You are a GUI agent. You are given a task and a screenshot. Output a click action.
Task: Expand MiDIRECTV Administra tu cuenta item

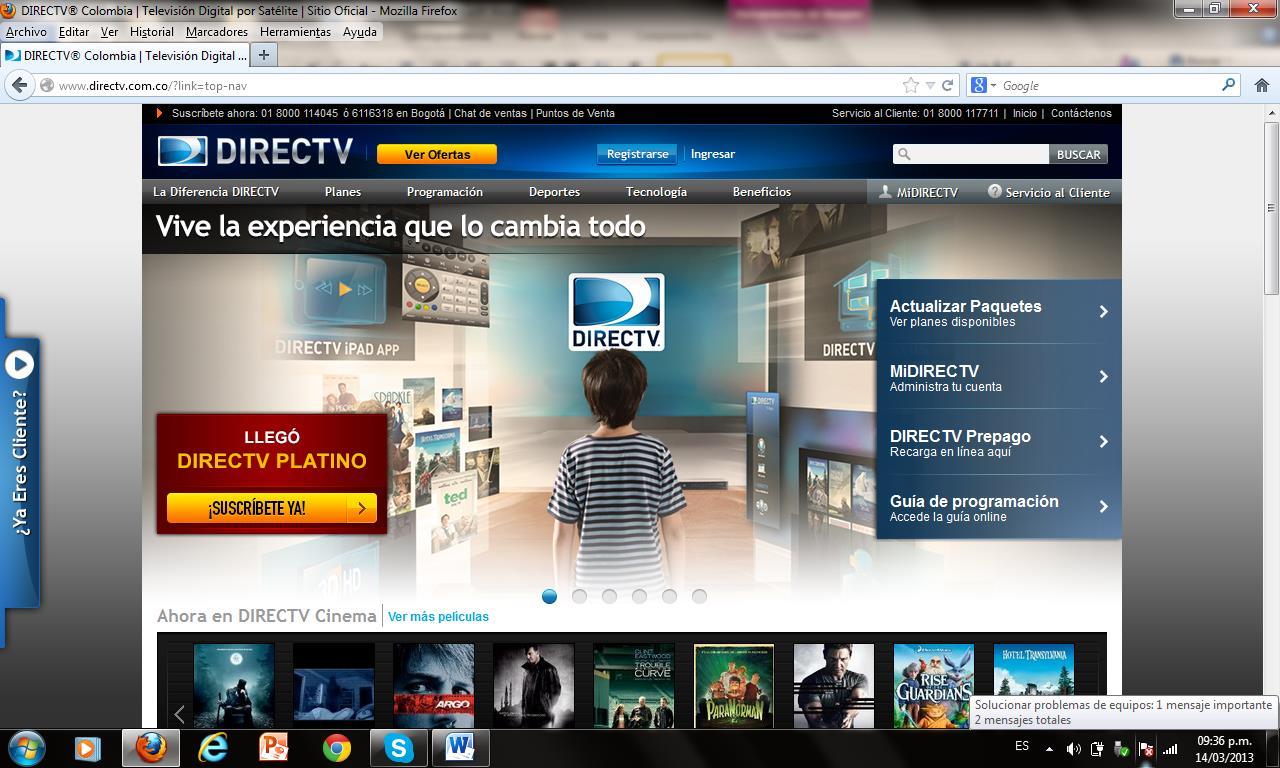(x=999, y=377)
